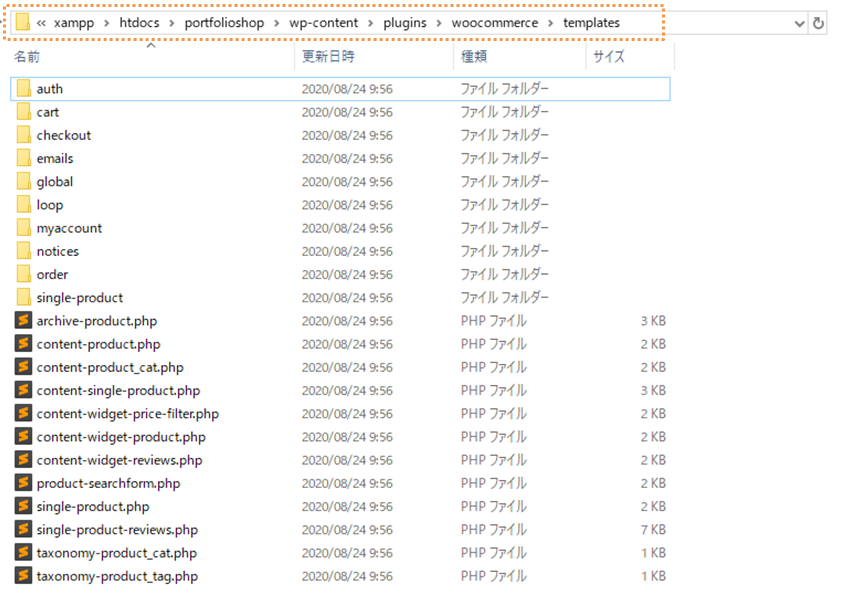Click the auth folder icon
The width and height of the screenshot is (856, 590).
(x=23, y=88)
